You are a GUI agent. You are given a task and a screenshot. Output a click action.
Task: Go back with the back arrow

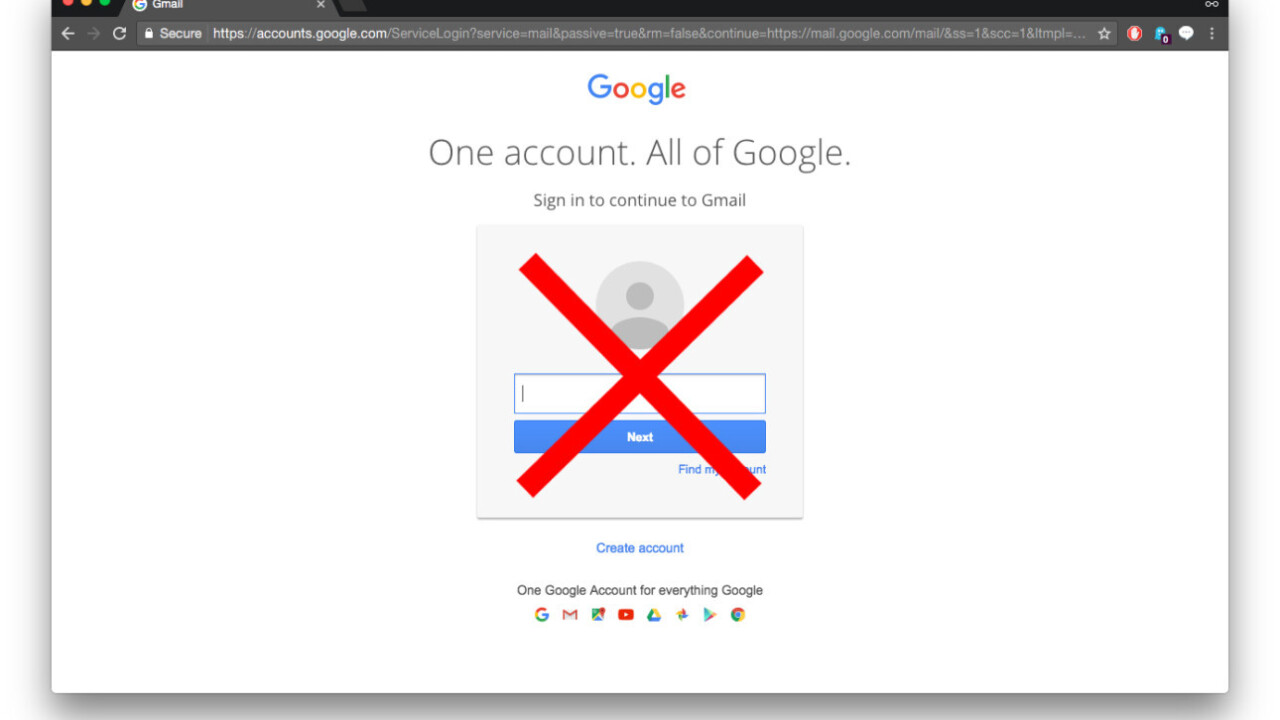coord(68,33)
